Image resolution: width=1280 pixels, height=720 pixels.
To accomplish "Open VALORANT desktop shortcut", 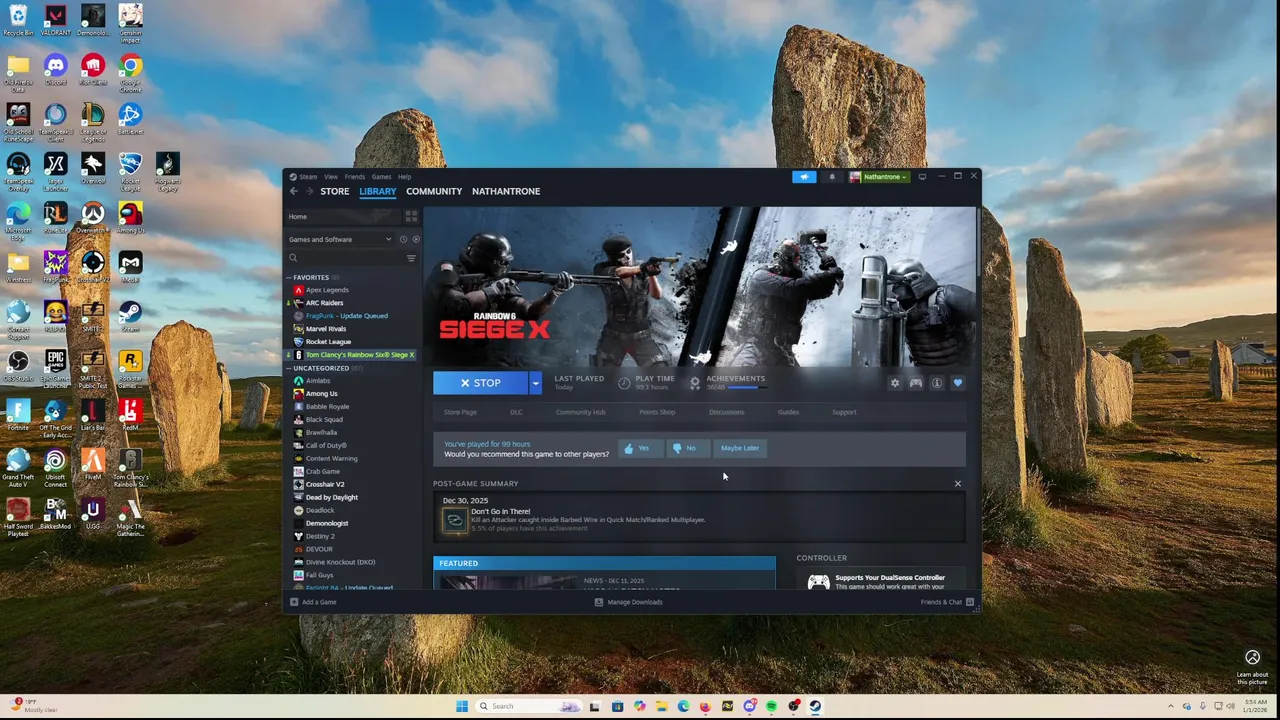I will tap(56, 21).
